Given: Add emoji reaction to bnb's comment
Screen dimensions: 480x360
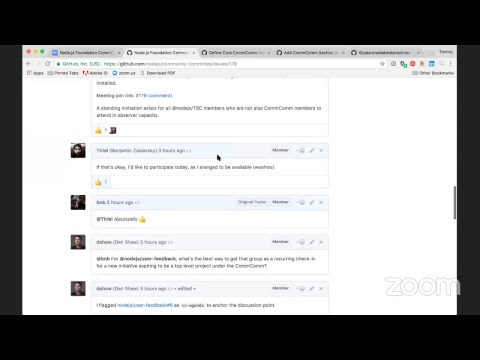Looking at the screenshot, I should tap(301, 202).
